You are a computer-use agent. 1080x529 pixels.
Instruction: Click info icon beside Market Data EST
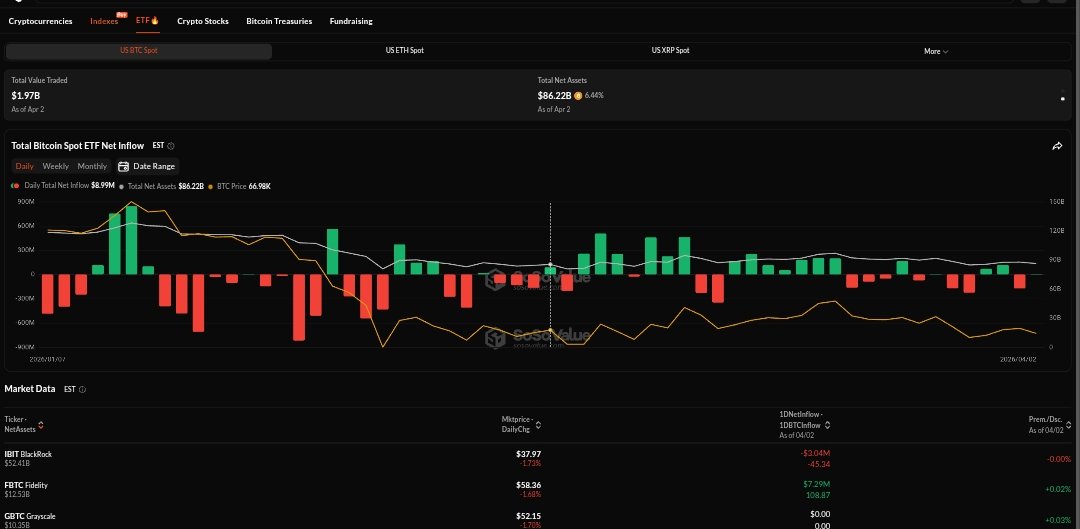click(82, 389)
